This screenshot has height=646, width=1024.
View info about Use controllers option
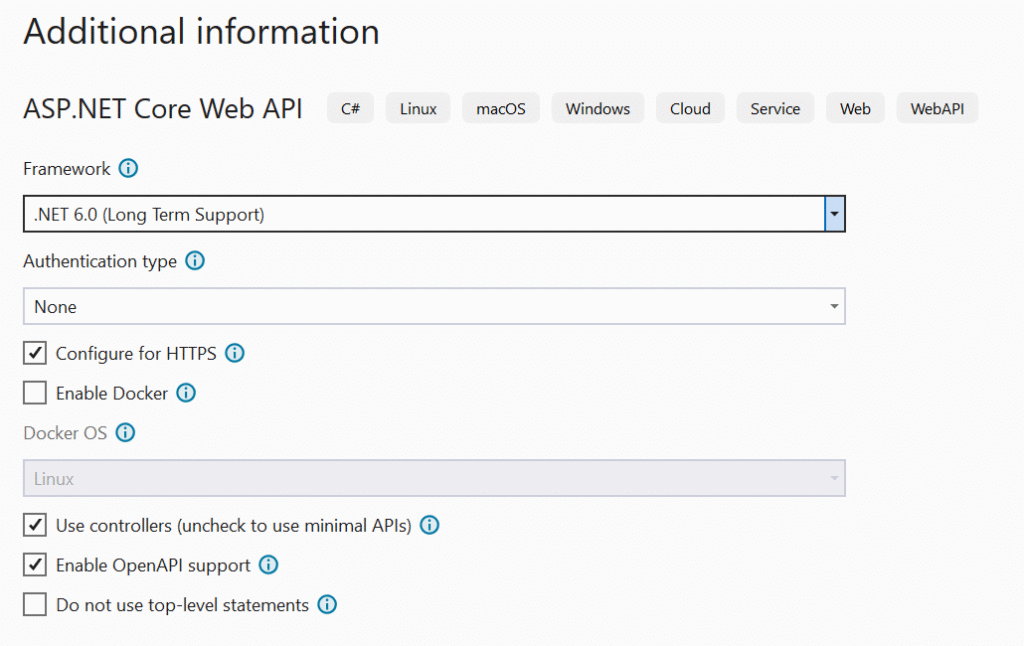[430, 525]
